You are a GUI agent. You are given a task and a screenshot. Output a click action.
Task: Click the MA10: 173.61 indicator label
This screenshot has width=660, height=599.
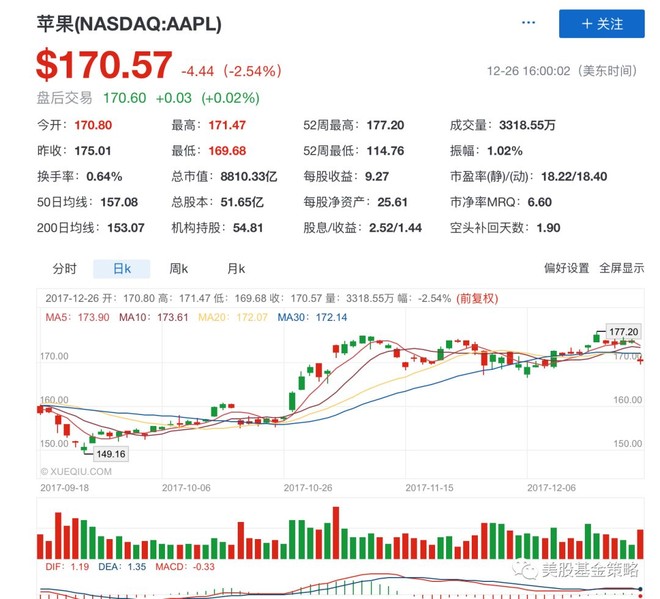(154, 317)
